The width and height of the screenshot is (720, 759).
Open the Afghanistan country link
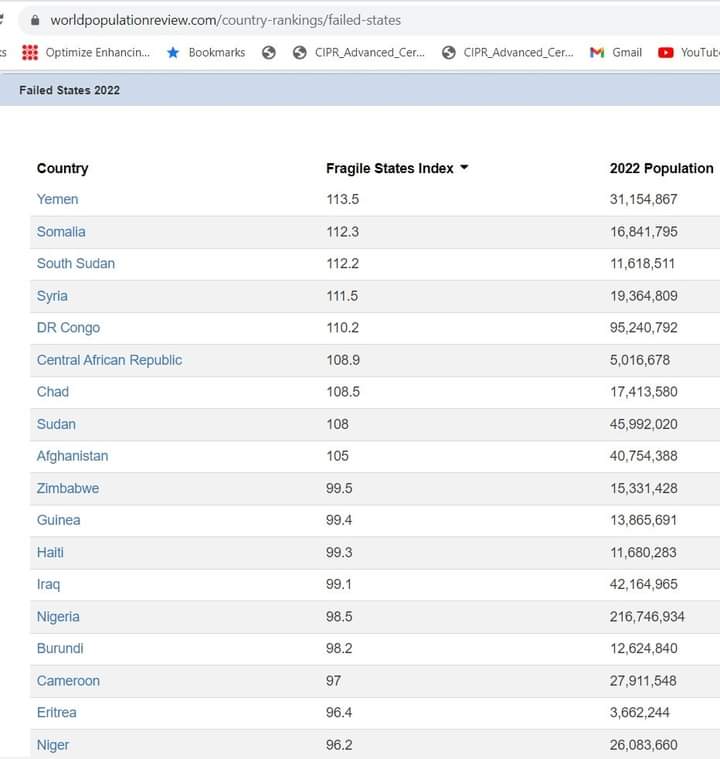(72, 456)
